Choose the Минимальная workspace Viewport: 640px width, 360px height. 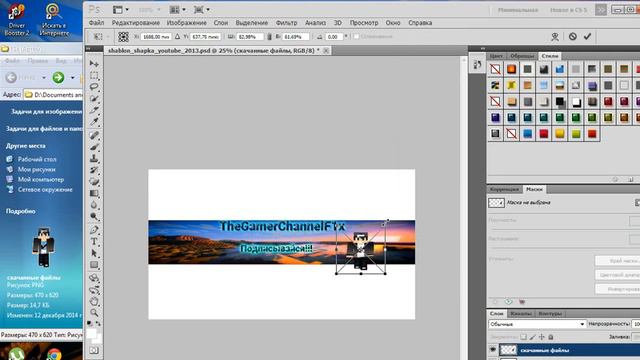518,10
